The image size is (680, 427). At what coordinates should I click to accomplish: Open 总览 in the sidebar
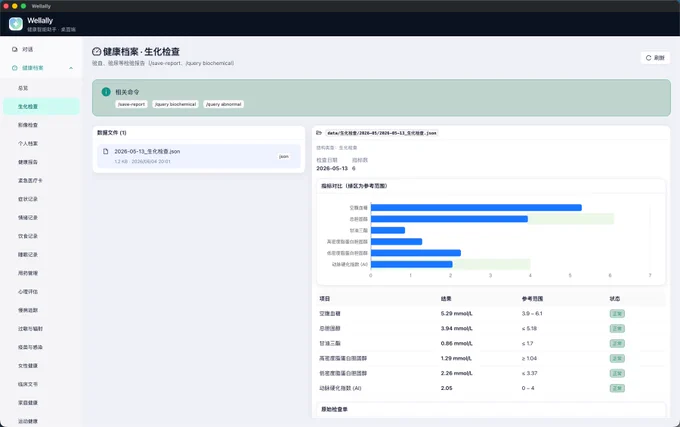pyautogui.click(x=41, y=88)
